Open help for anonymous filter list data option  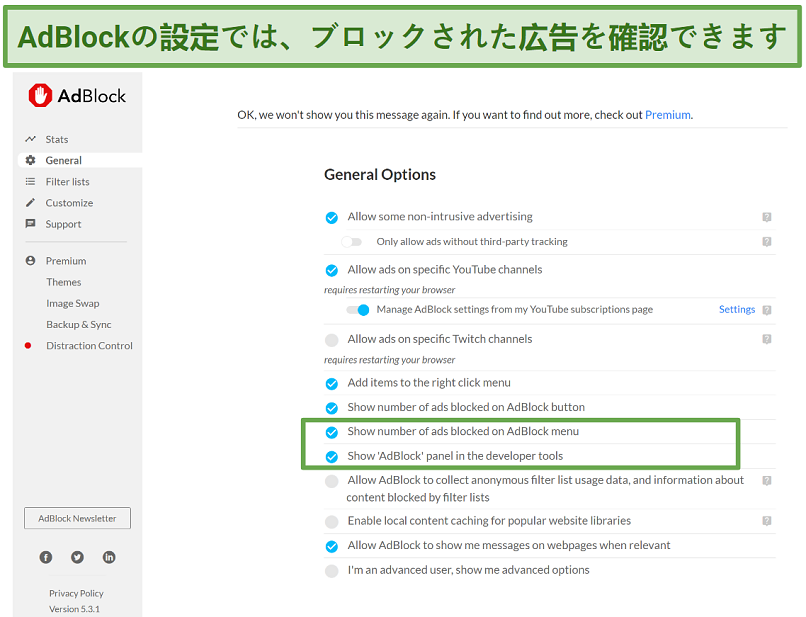[766, 481]
